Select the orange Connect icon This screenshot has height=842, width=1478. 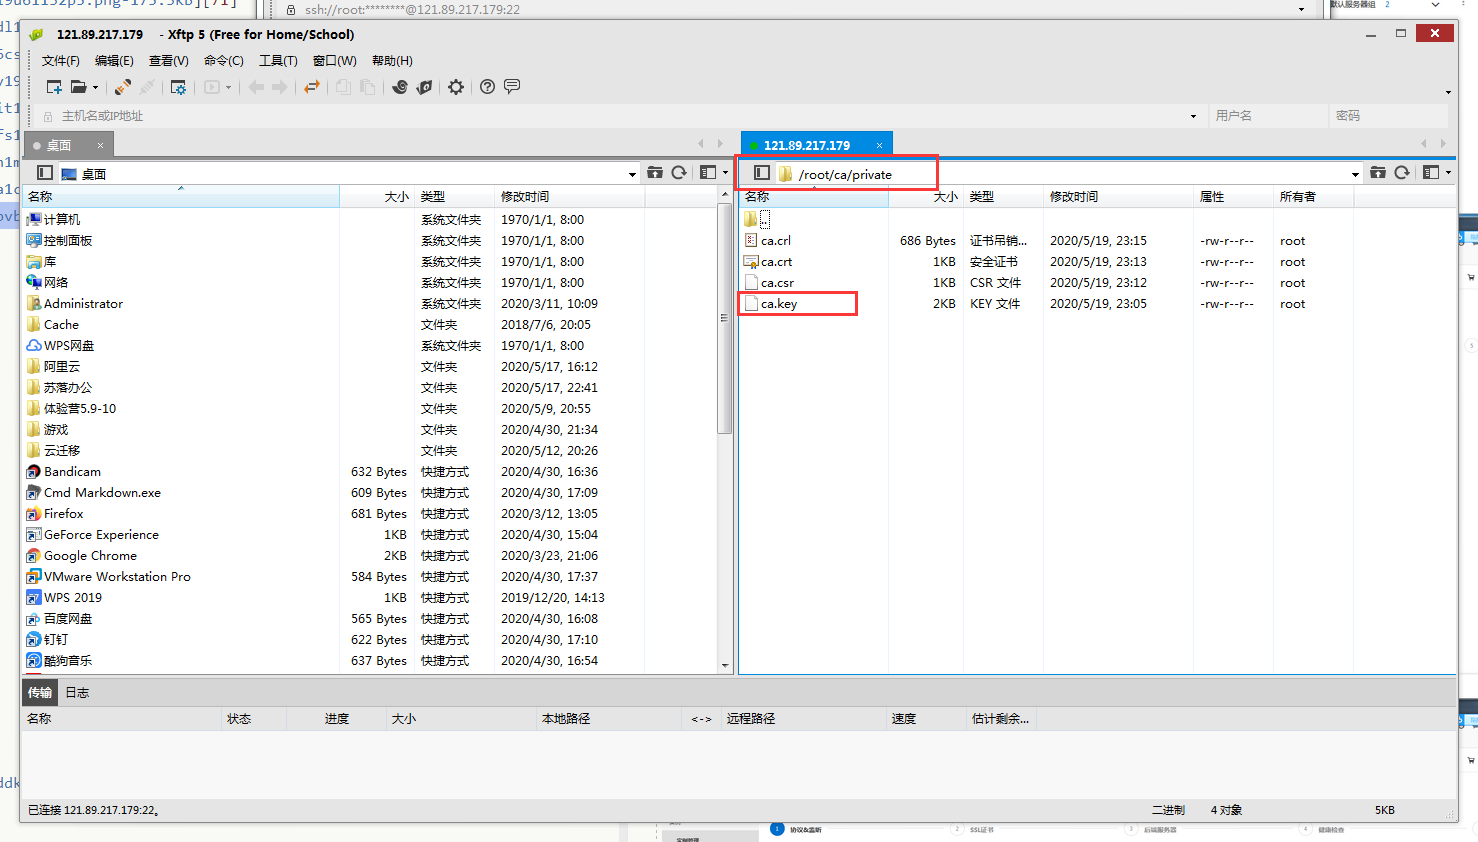[x=121, y=87]
